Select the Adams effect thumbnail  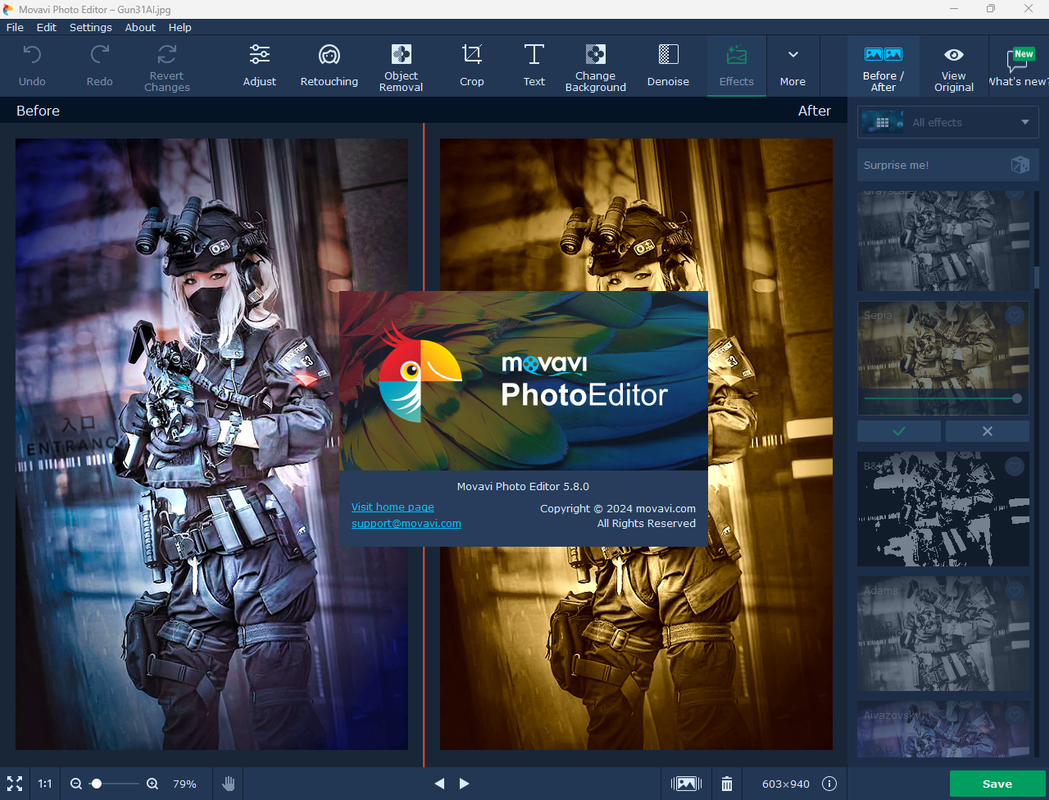pos(943,633)
